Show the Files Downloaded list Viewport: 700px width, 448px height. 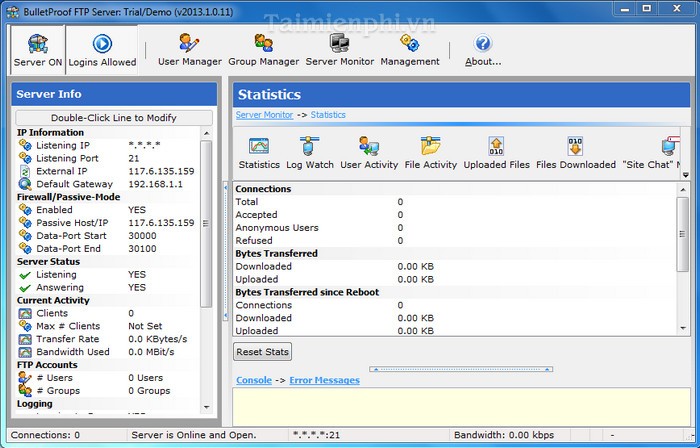coord(576,153)
